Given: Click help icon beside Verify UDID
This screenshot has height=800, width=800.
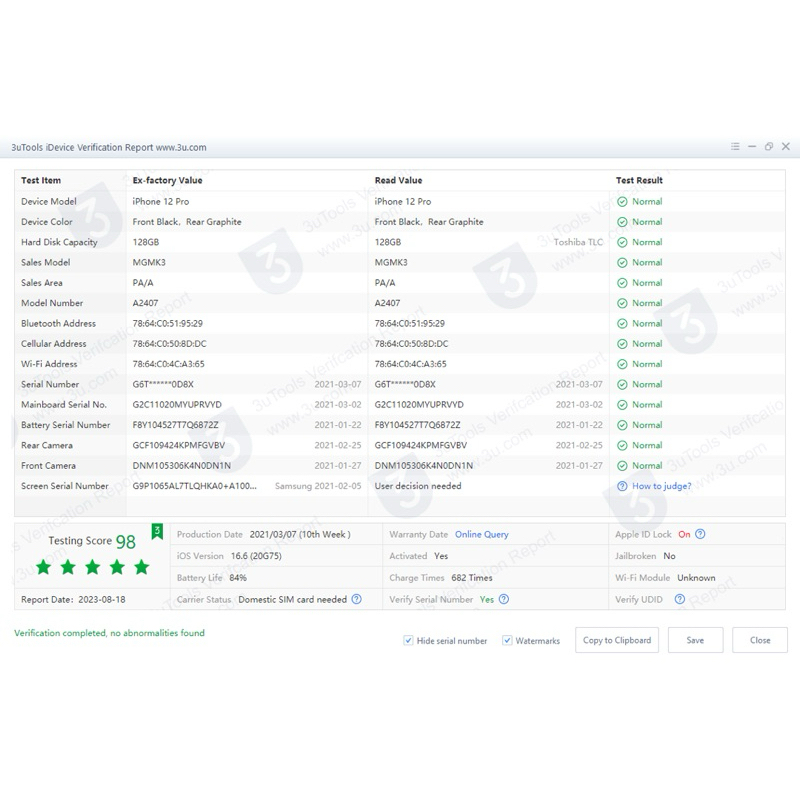Looking at the screenshot, I should click(x=680, y=600).
